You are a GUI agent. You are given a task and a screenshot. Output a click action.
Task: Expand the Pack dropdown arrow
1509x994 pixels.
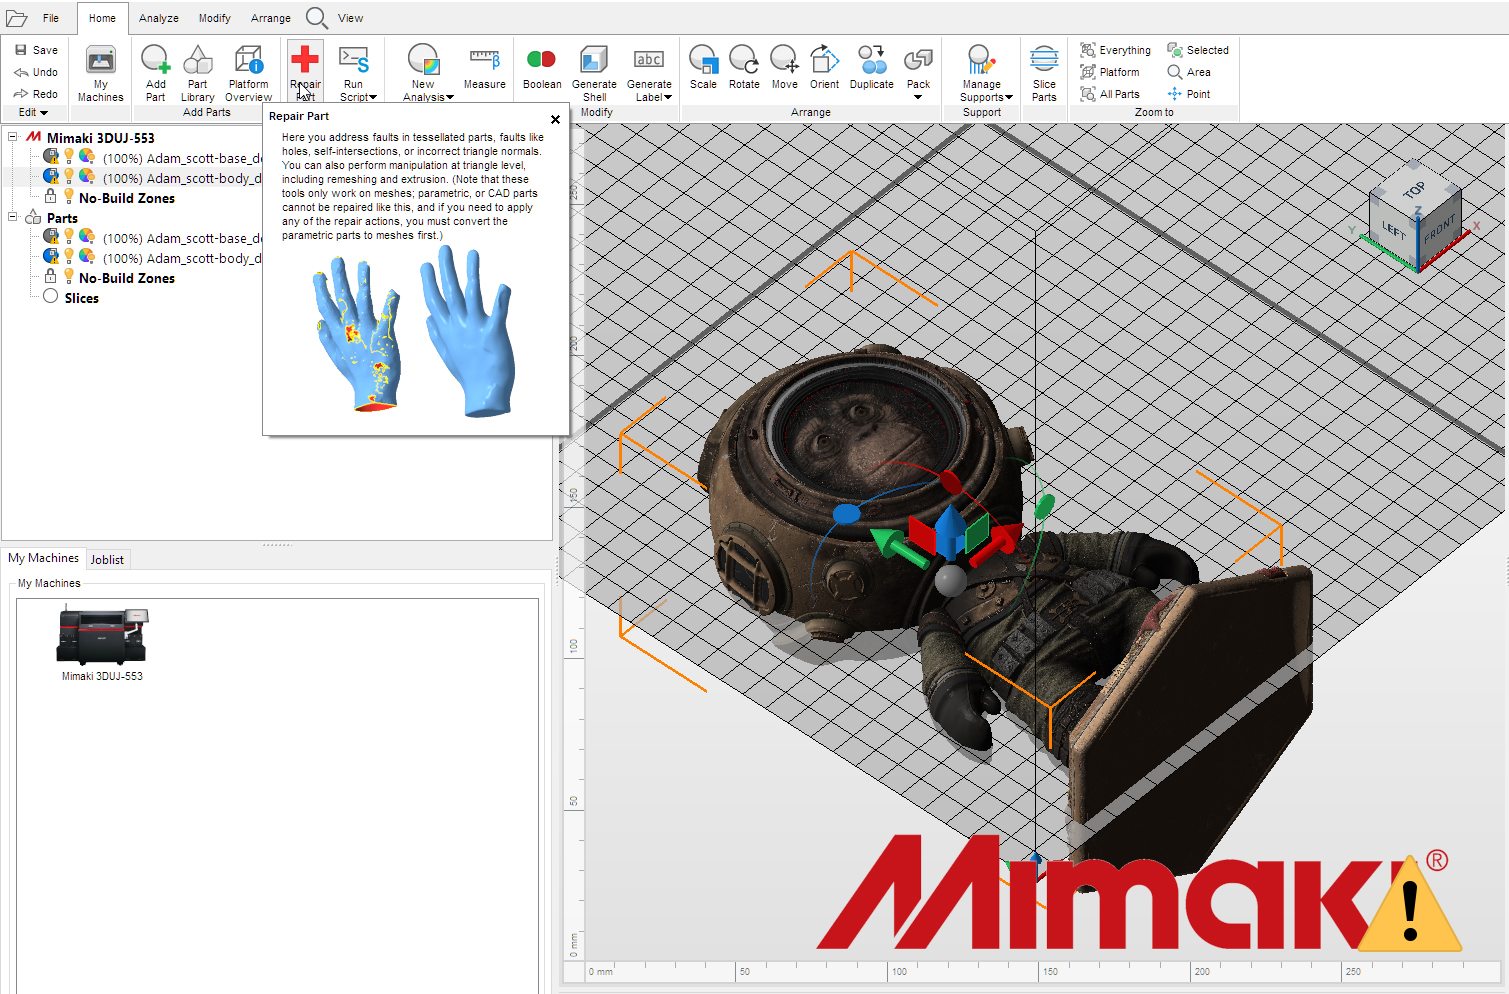918,98
